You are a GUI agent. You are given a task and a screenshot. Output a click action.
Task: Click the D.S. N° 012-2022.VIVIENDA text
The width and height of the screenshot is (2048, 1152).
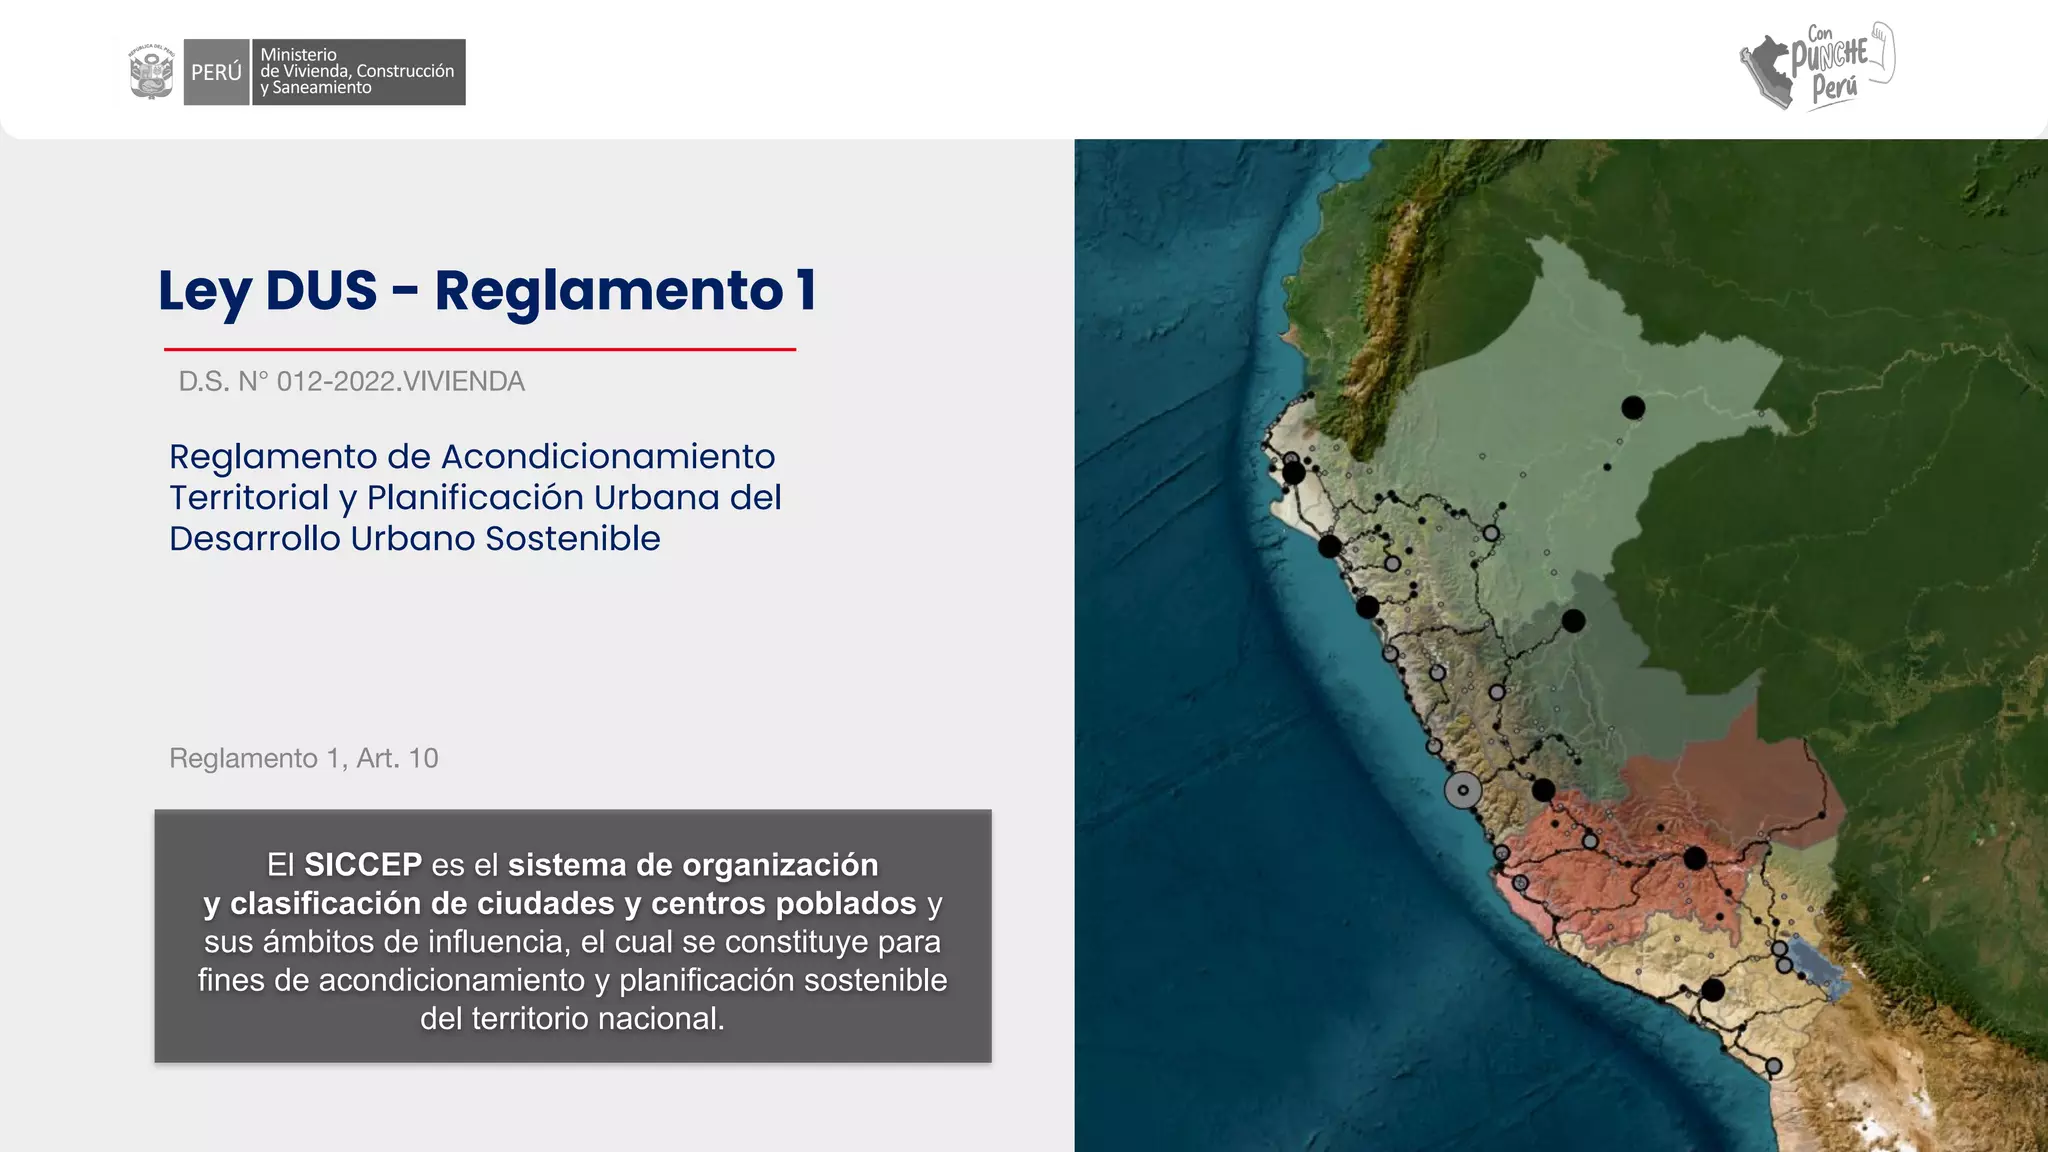(351, 381)
